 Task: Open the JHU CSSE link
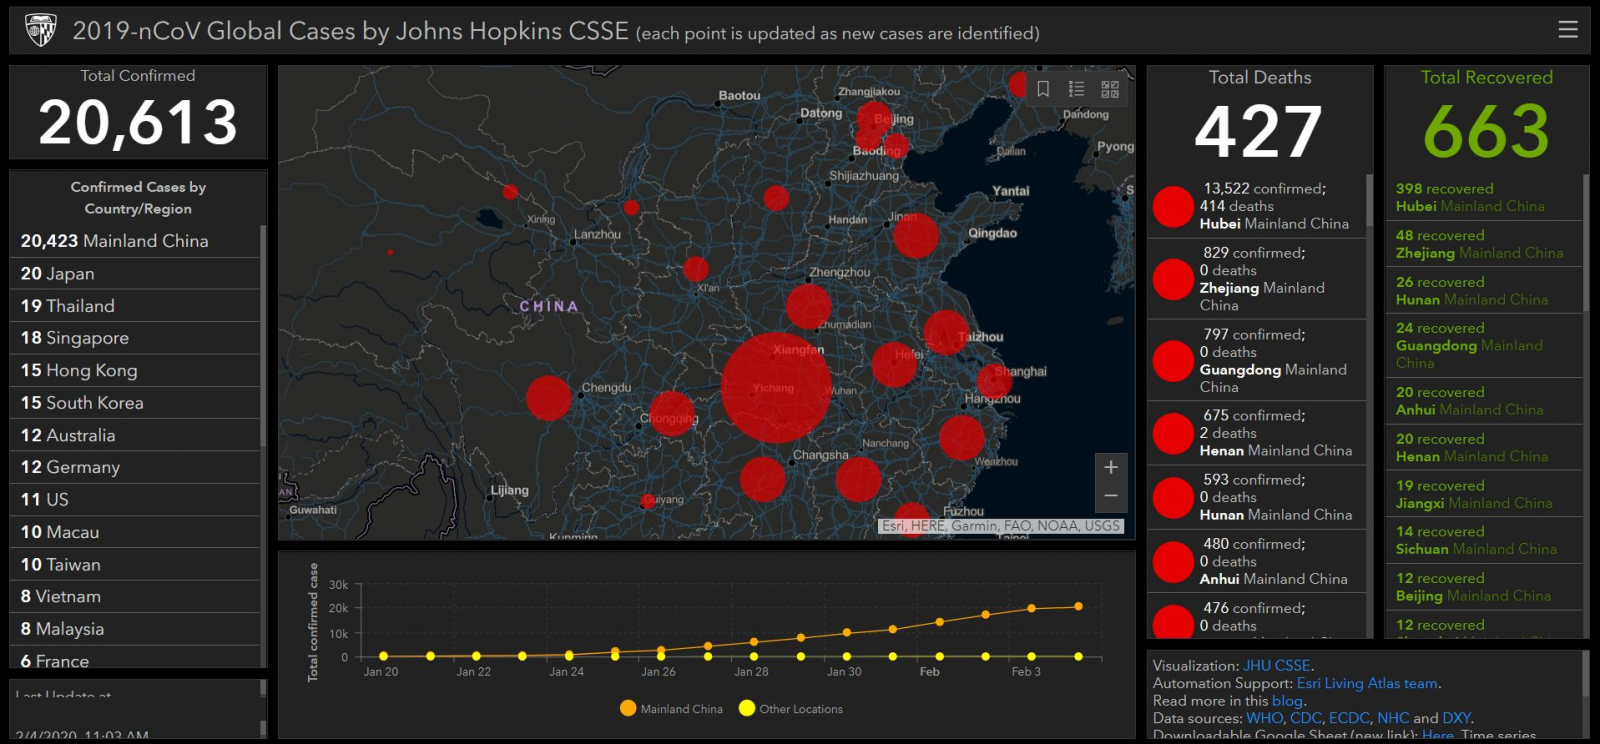click(x=1277, y=666)
